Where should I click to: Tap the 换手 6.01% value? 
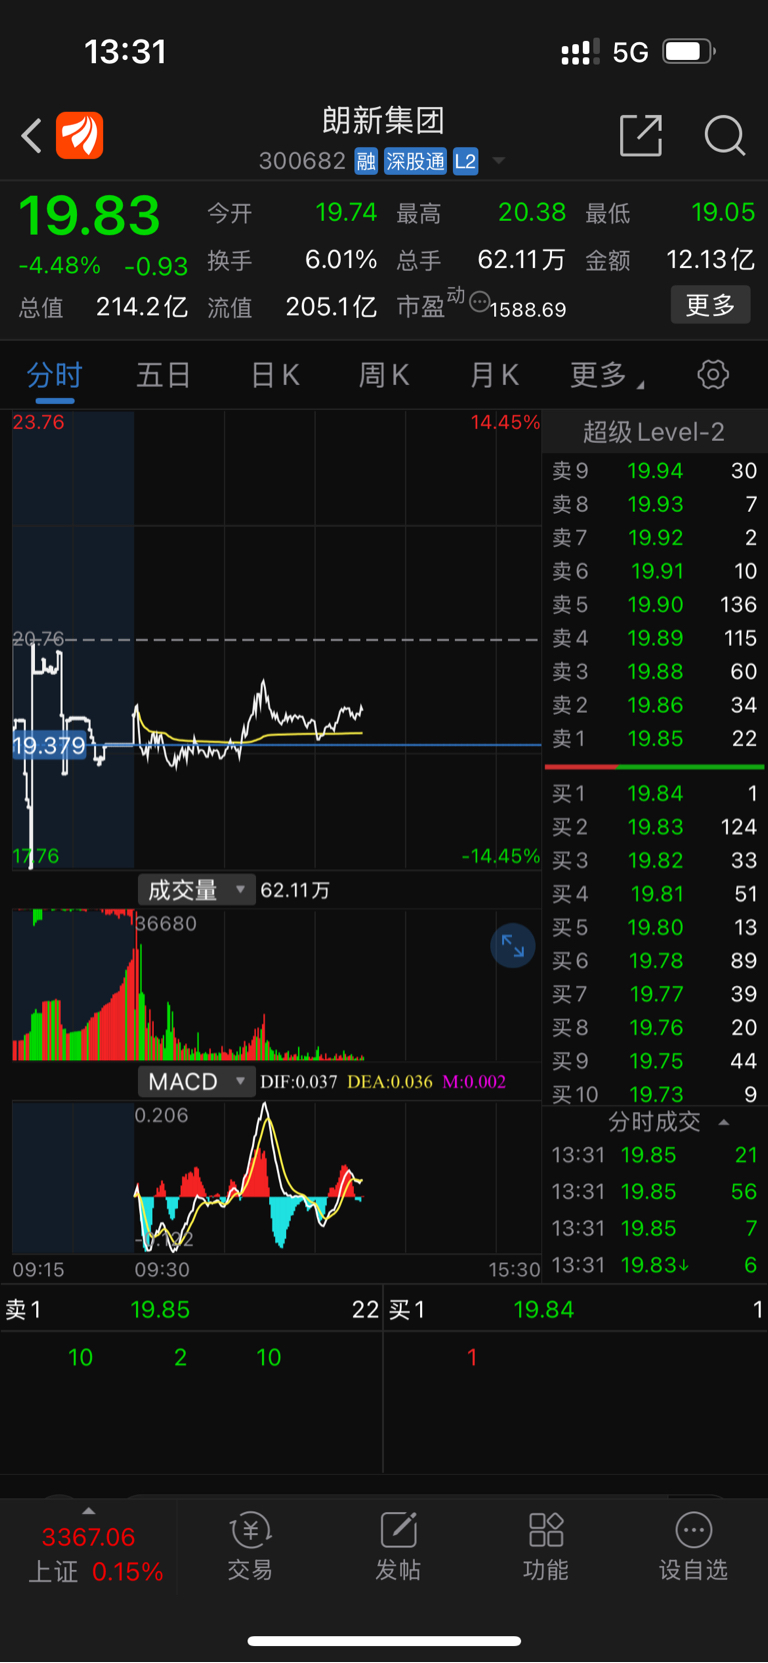341,260
